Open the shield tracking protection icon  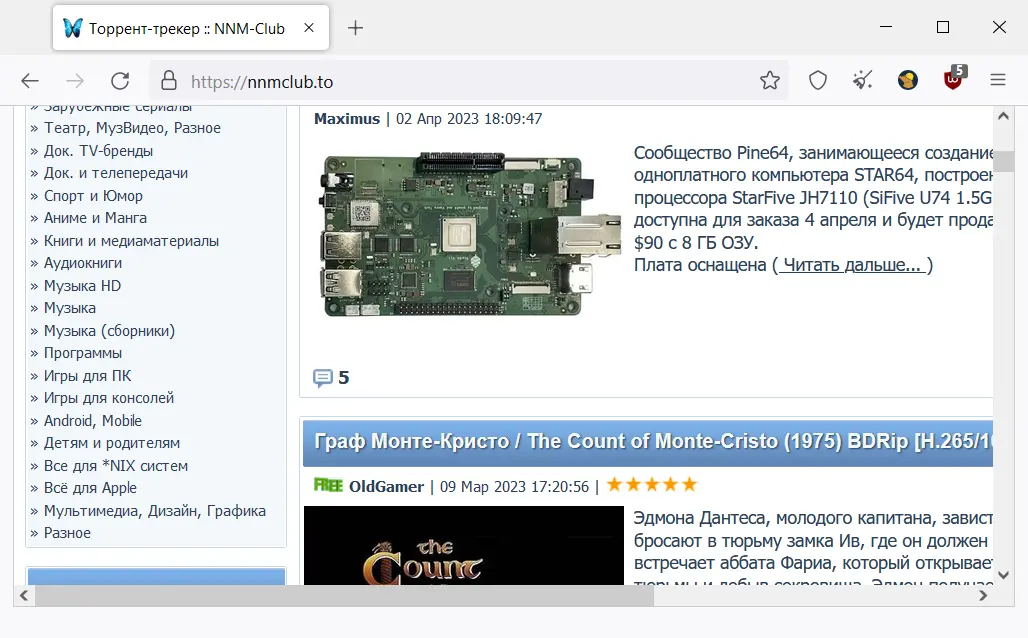(818, 81)
